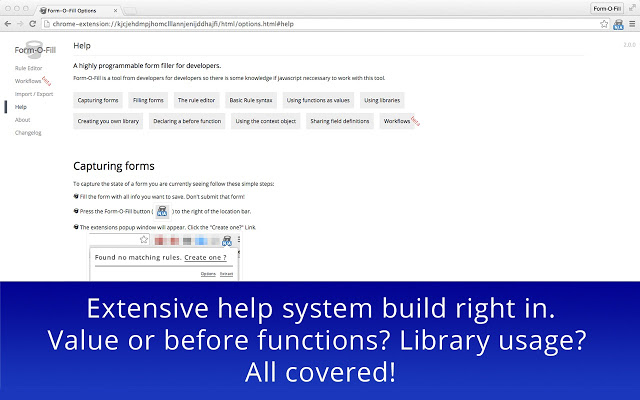Open the Basic Rule syntax topic
The height and width of the screenshot is (400, 640).
(251, 100)
